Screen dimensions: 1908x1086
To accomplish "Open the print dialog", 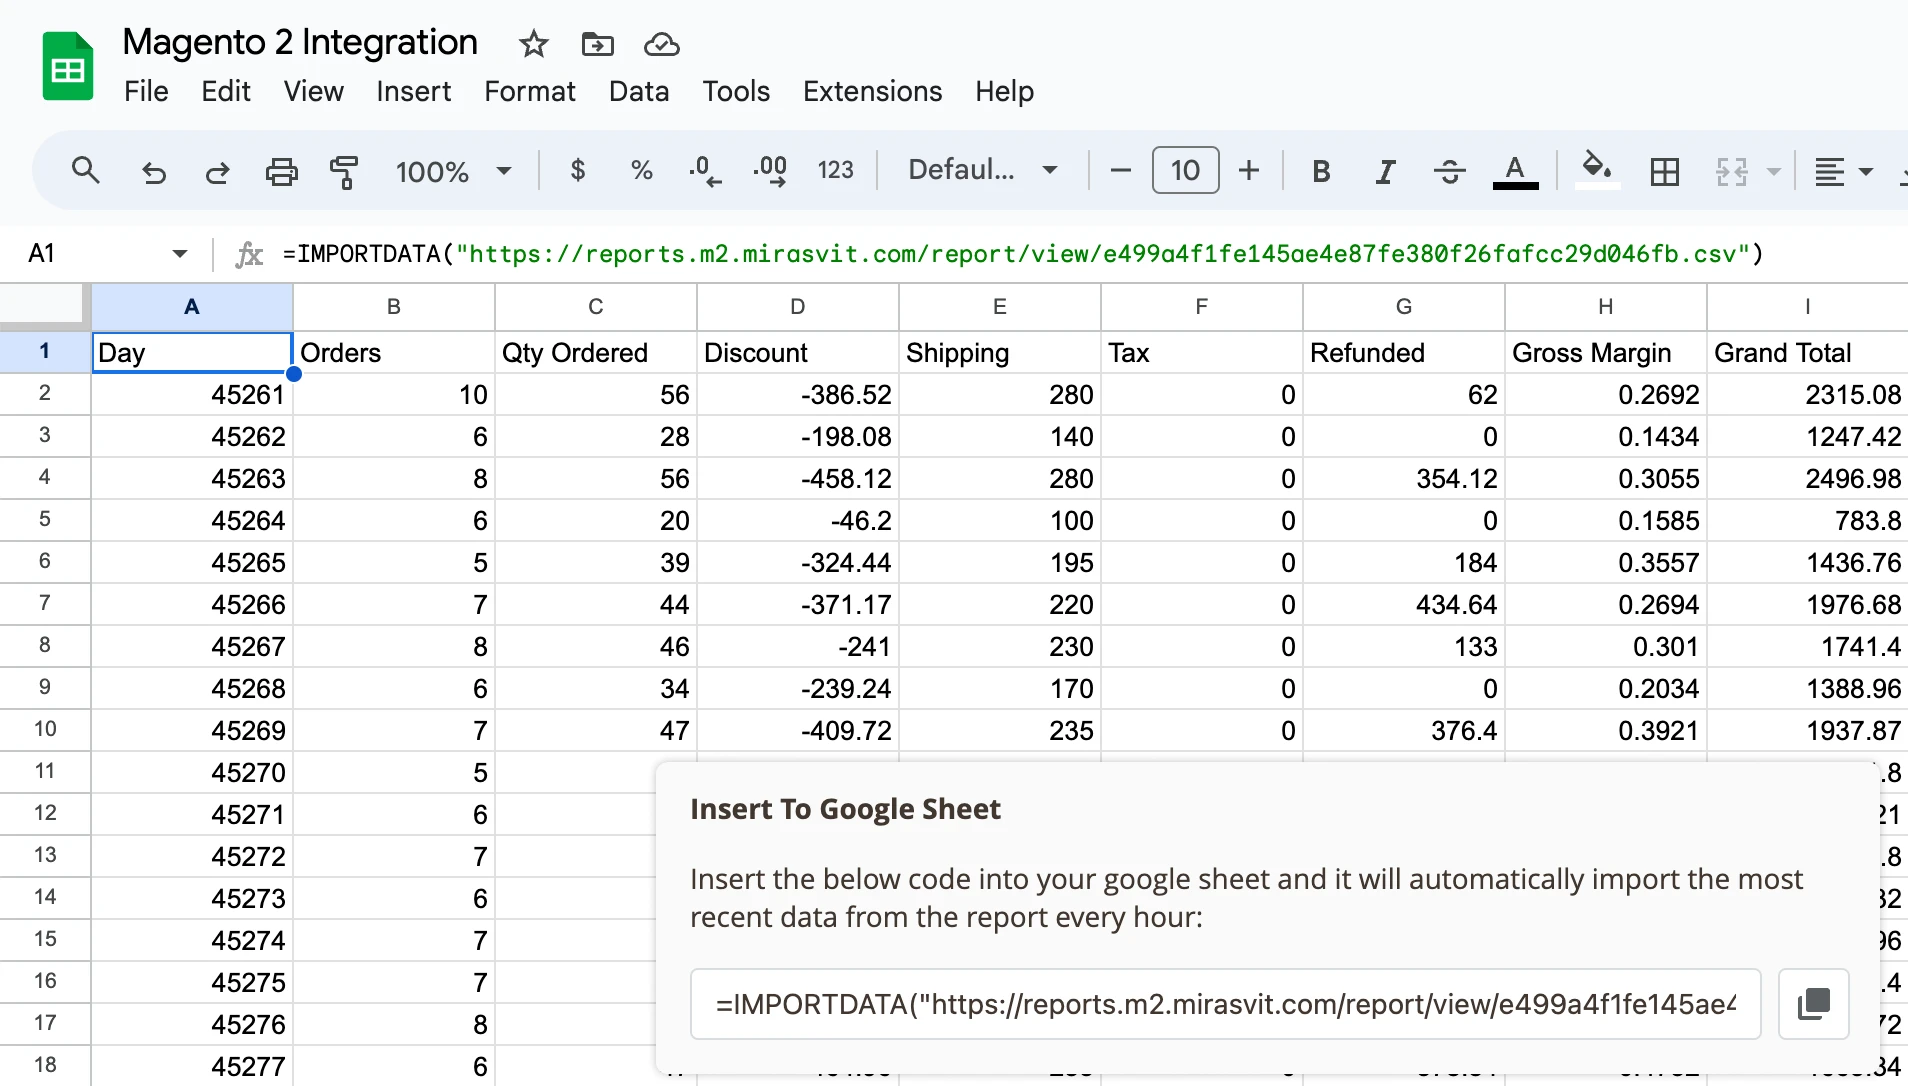I will click(x=281, y=170).
